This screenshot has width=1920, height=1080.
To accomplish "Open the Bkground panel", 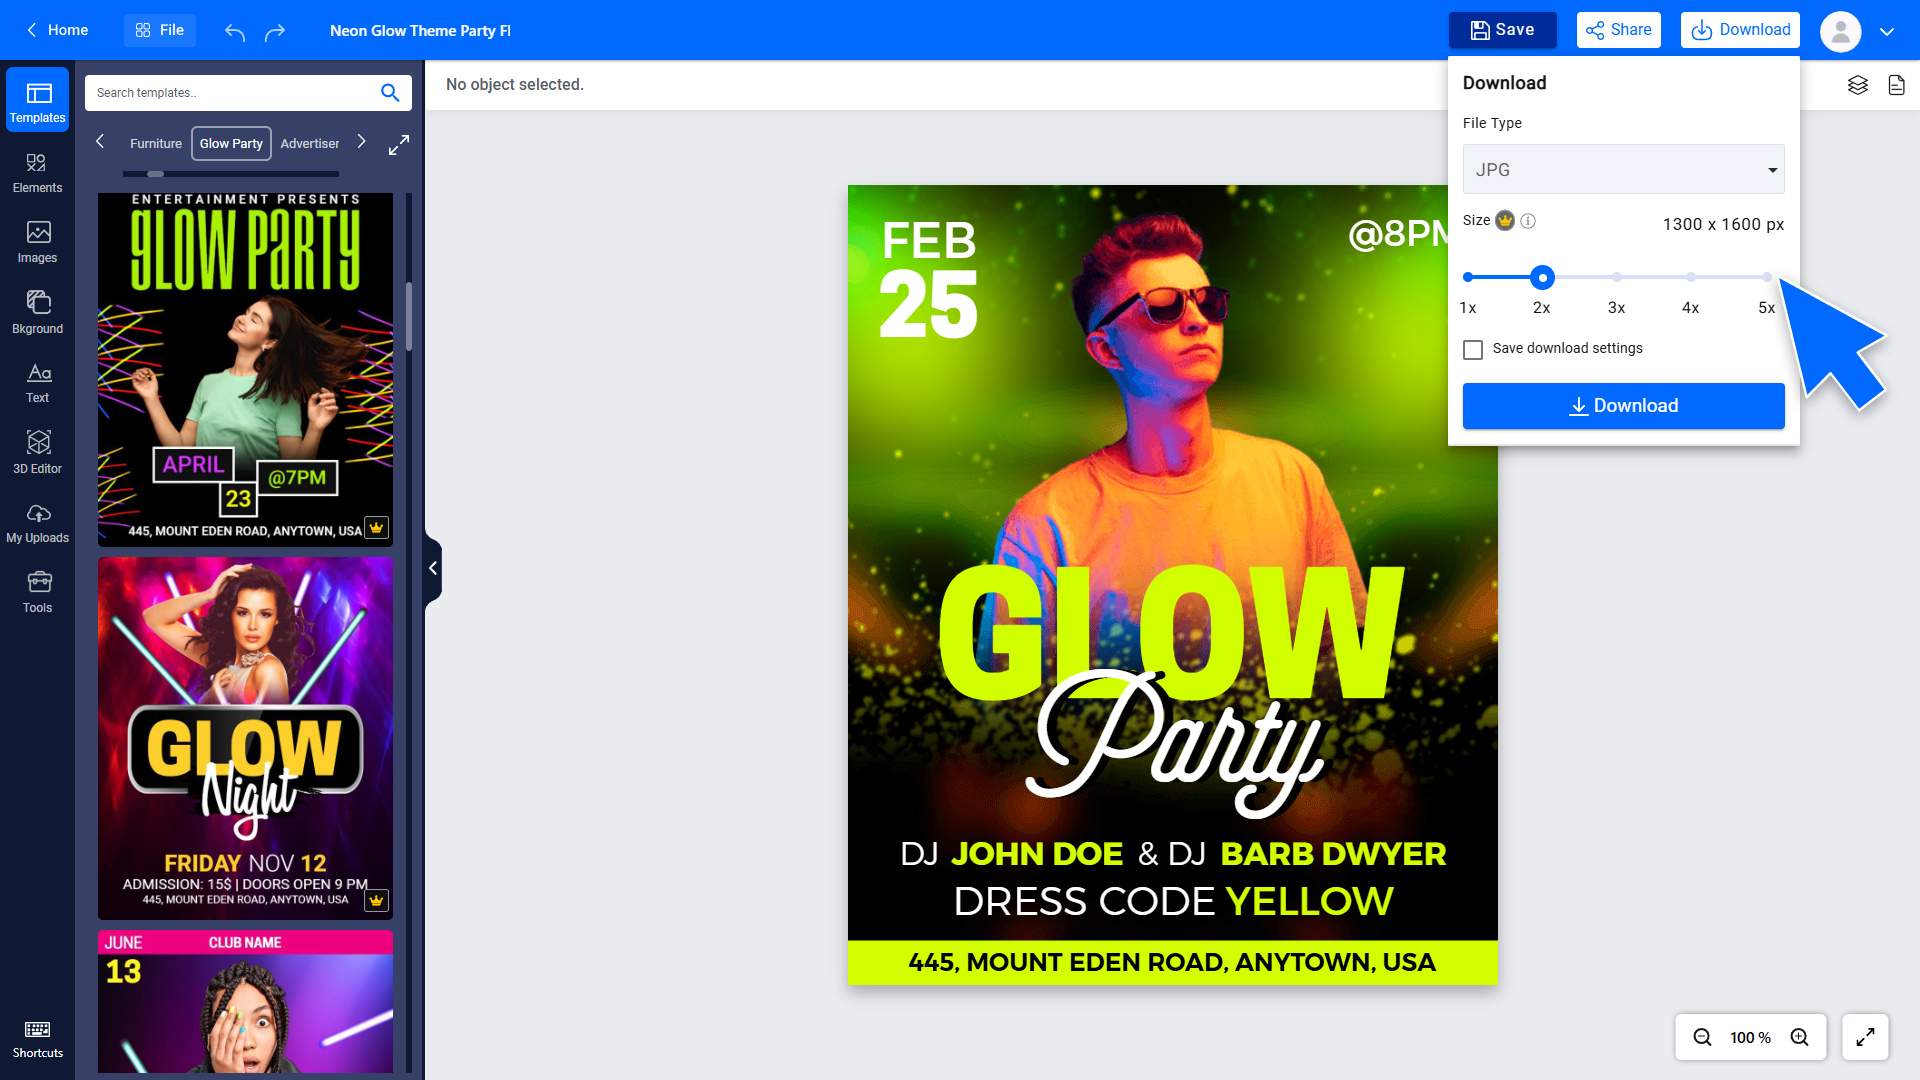I will pyautogui.click(x=37, y=312).
